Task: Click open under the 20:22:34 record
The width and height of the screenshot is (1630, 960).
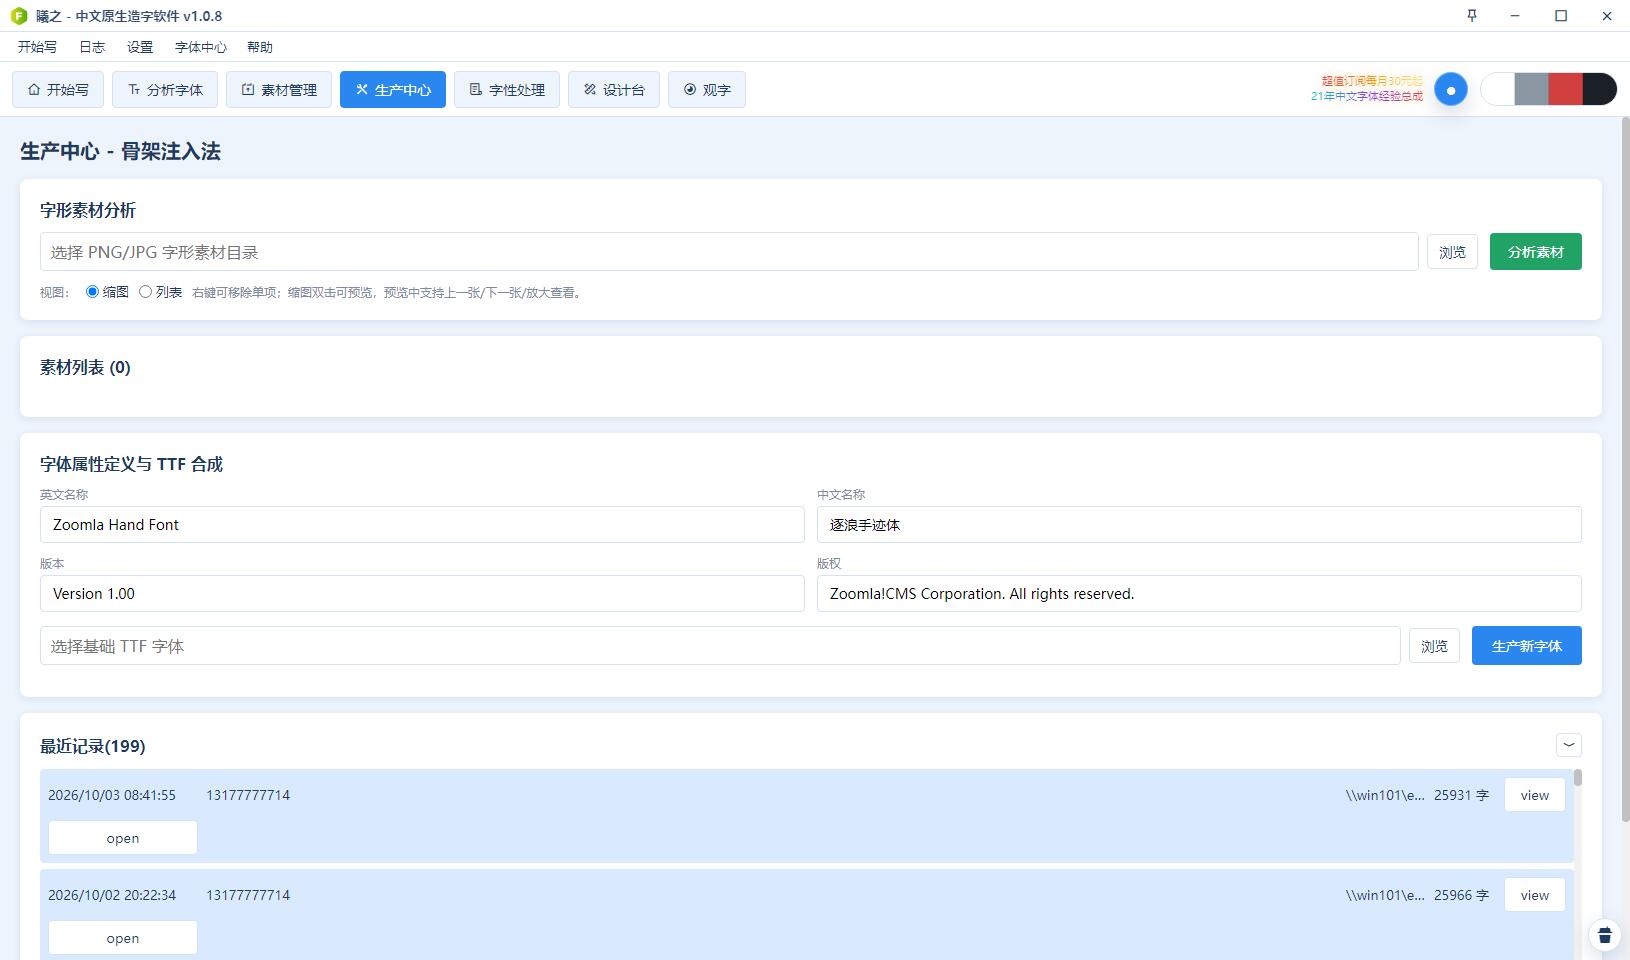Action: coord(123,938)
